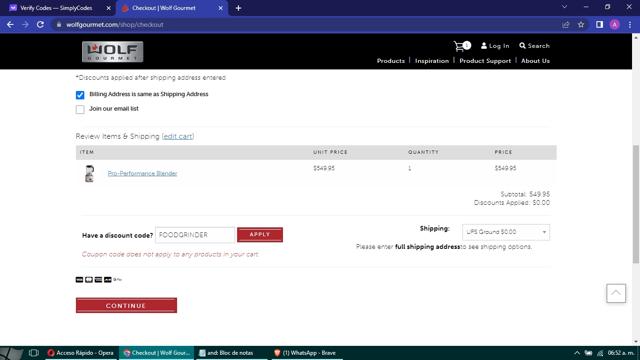The width and height of the screenshot is (640, 360).
Task: Close the Checkout Wolf Gourmet tab
Action: coord(220,8)
